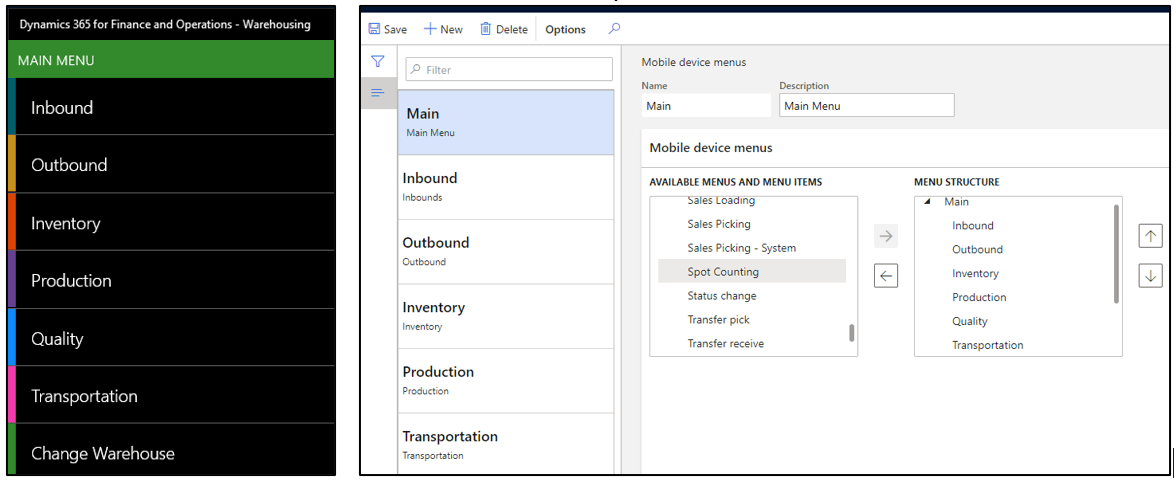Open Transportation in Warehousing main menu
This screenshot has height=480, width=1176.
click(171, 396)
